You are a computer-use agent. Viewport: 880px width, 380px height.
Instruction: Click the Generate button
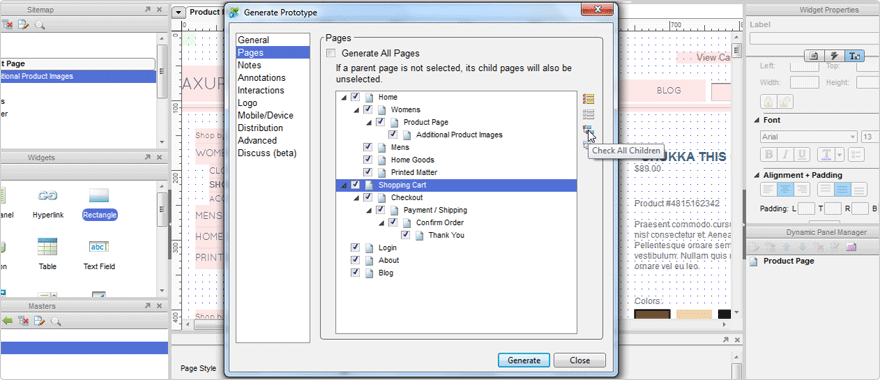tap(524, 360)
